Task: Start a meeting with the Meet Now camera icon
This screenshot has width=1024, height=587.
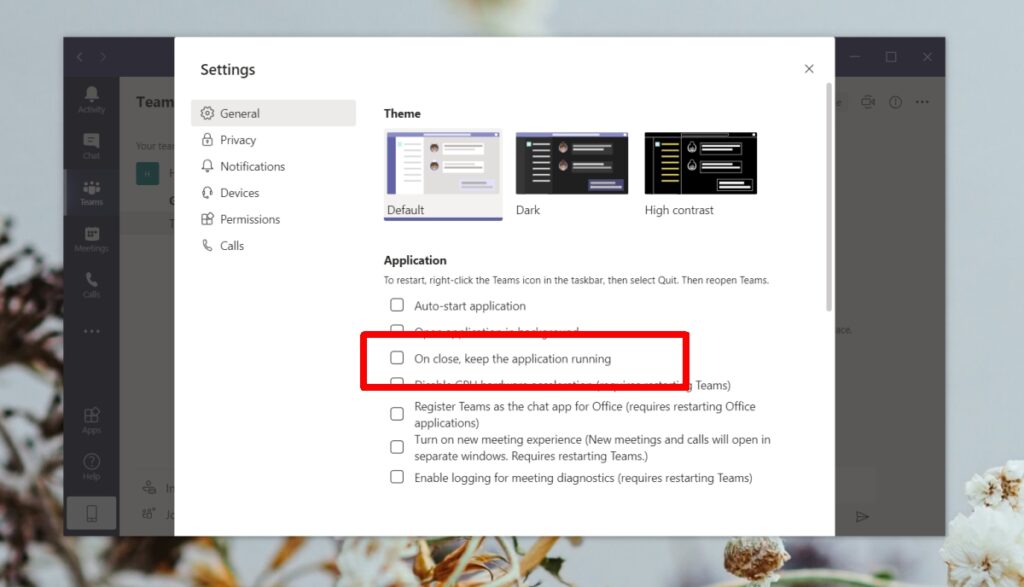Action: pyautogui.click(x=867, y=101)
